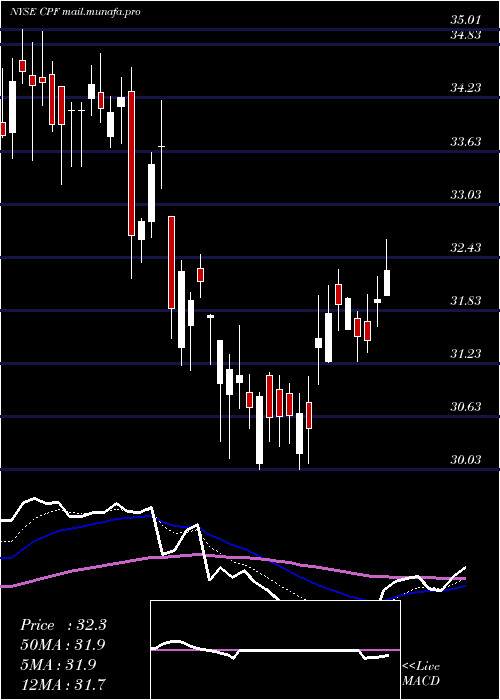Click the 31.83 price axis label
This screenshot has height=700, width=500.
tap(465, 301)
